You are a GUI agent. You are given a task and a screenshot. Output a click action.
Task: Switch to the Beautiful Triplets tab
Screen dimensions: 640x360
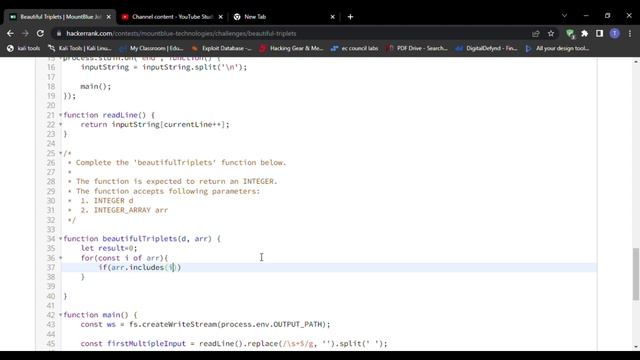coord(60,17)
